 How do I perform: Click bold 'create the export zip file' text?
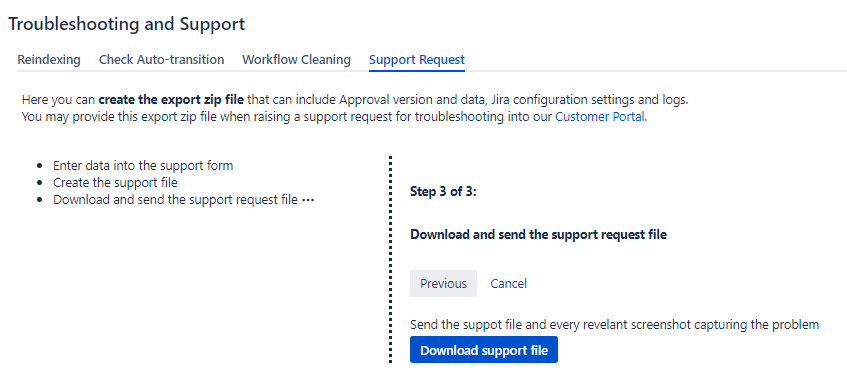[171, 100]
